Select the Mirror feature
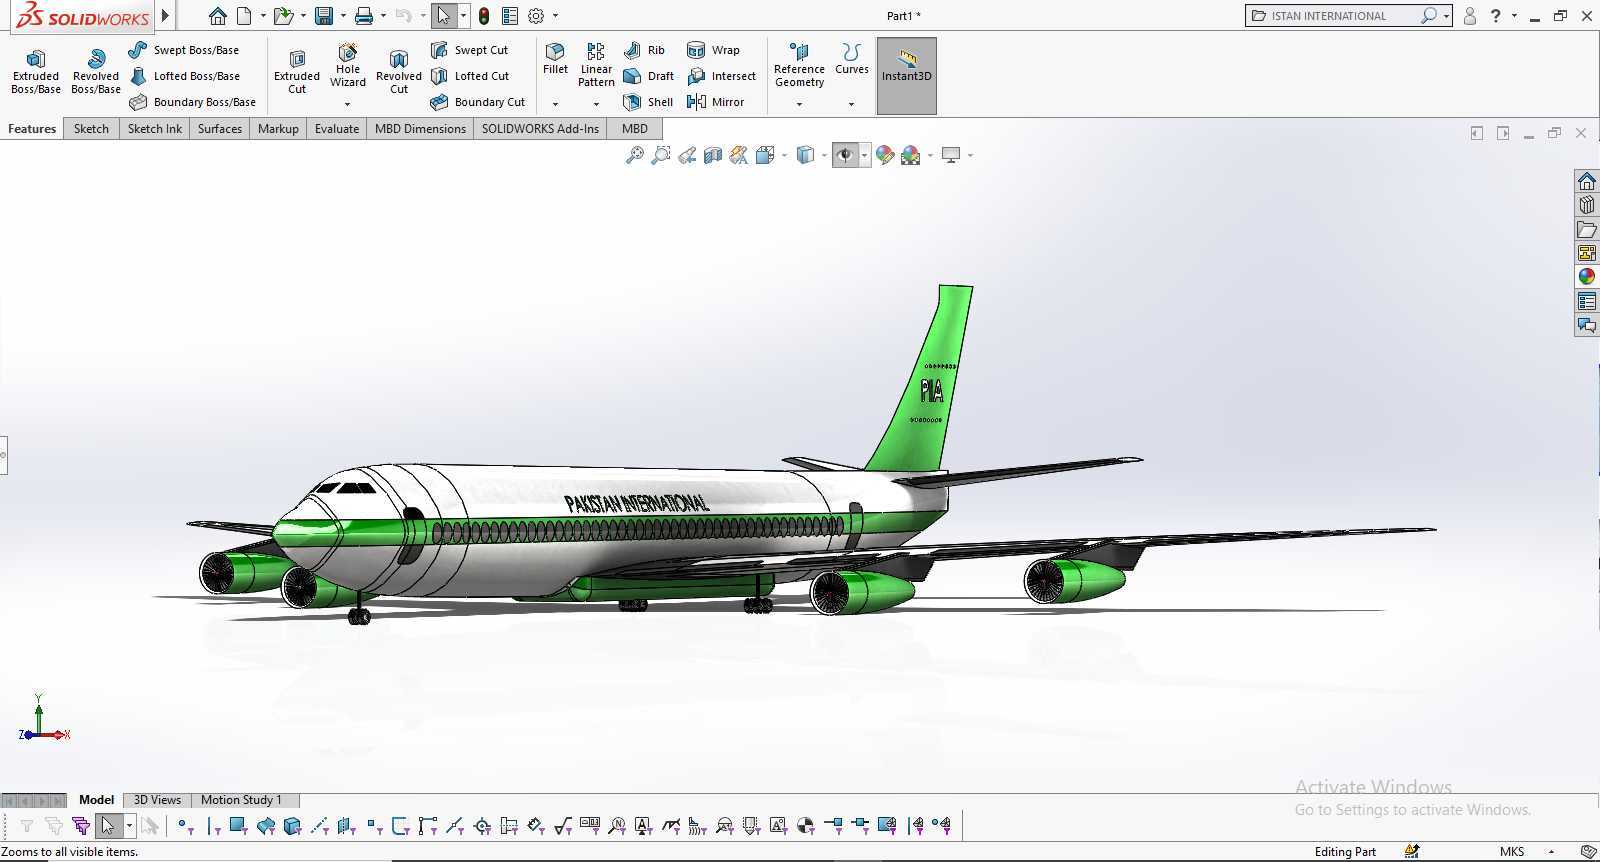Viewport: 1600px width, 862px height. (716, 102)
